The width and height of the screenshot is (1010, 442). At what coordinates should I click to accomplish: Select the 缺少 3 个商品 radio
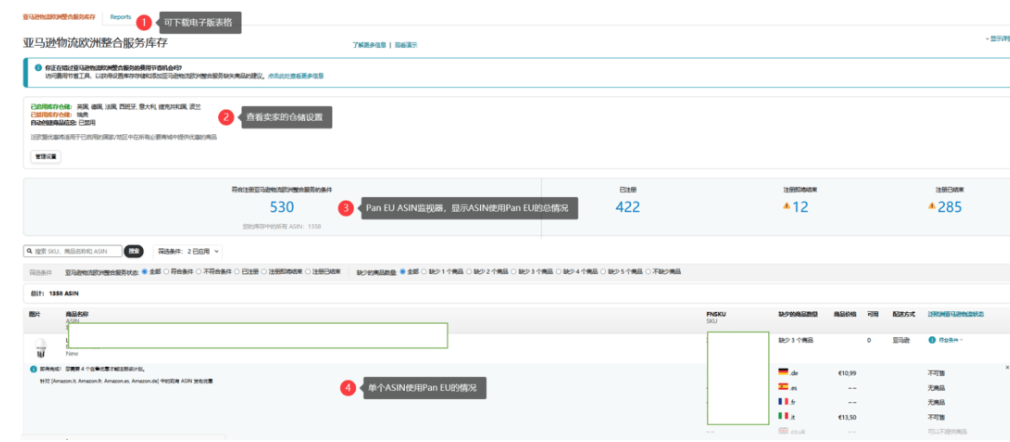tap(513, 272)
